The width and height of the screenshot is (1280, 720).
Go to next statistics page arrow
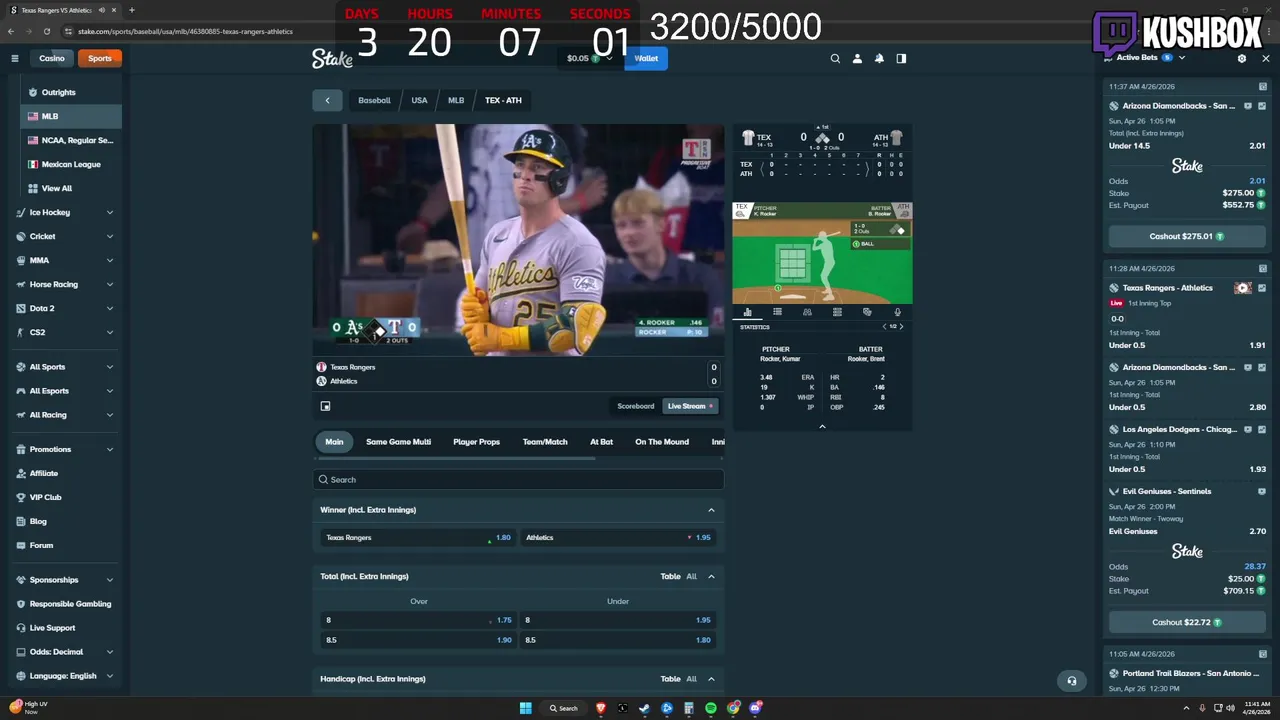pyautogui.click(x=901, y=326)
